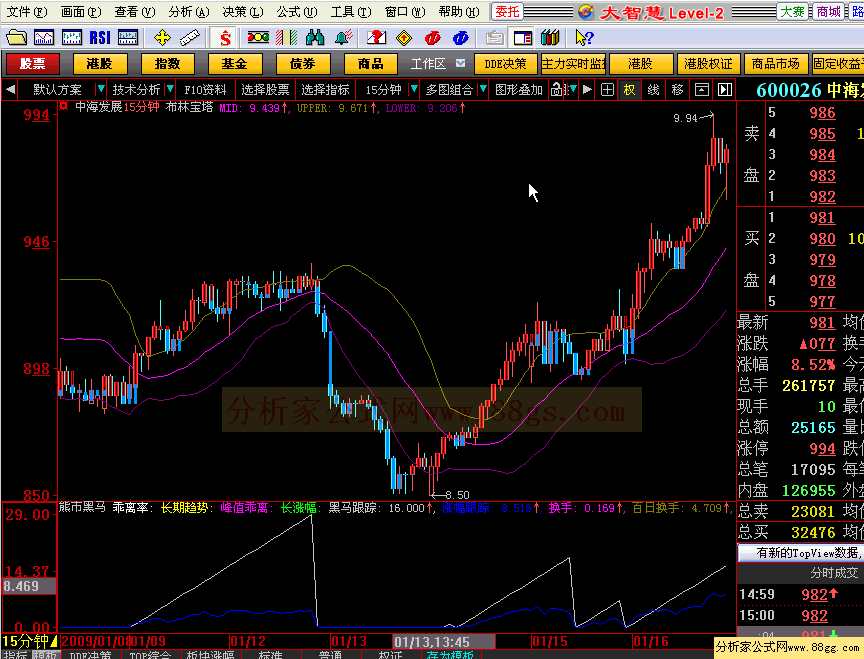Open the 帮助 menu
The image size is (864, 659).
coord(458,12)
